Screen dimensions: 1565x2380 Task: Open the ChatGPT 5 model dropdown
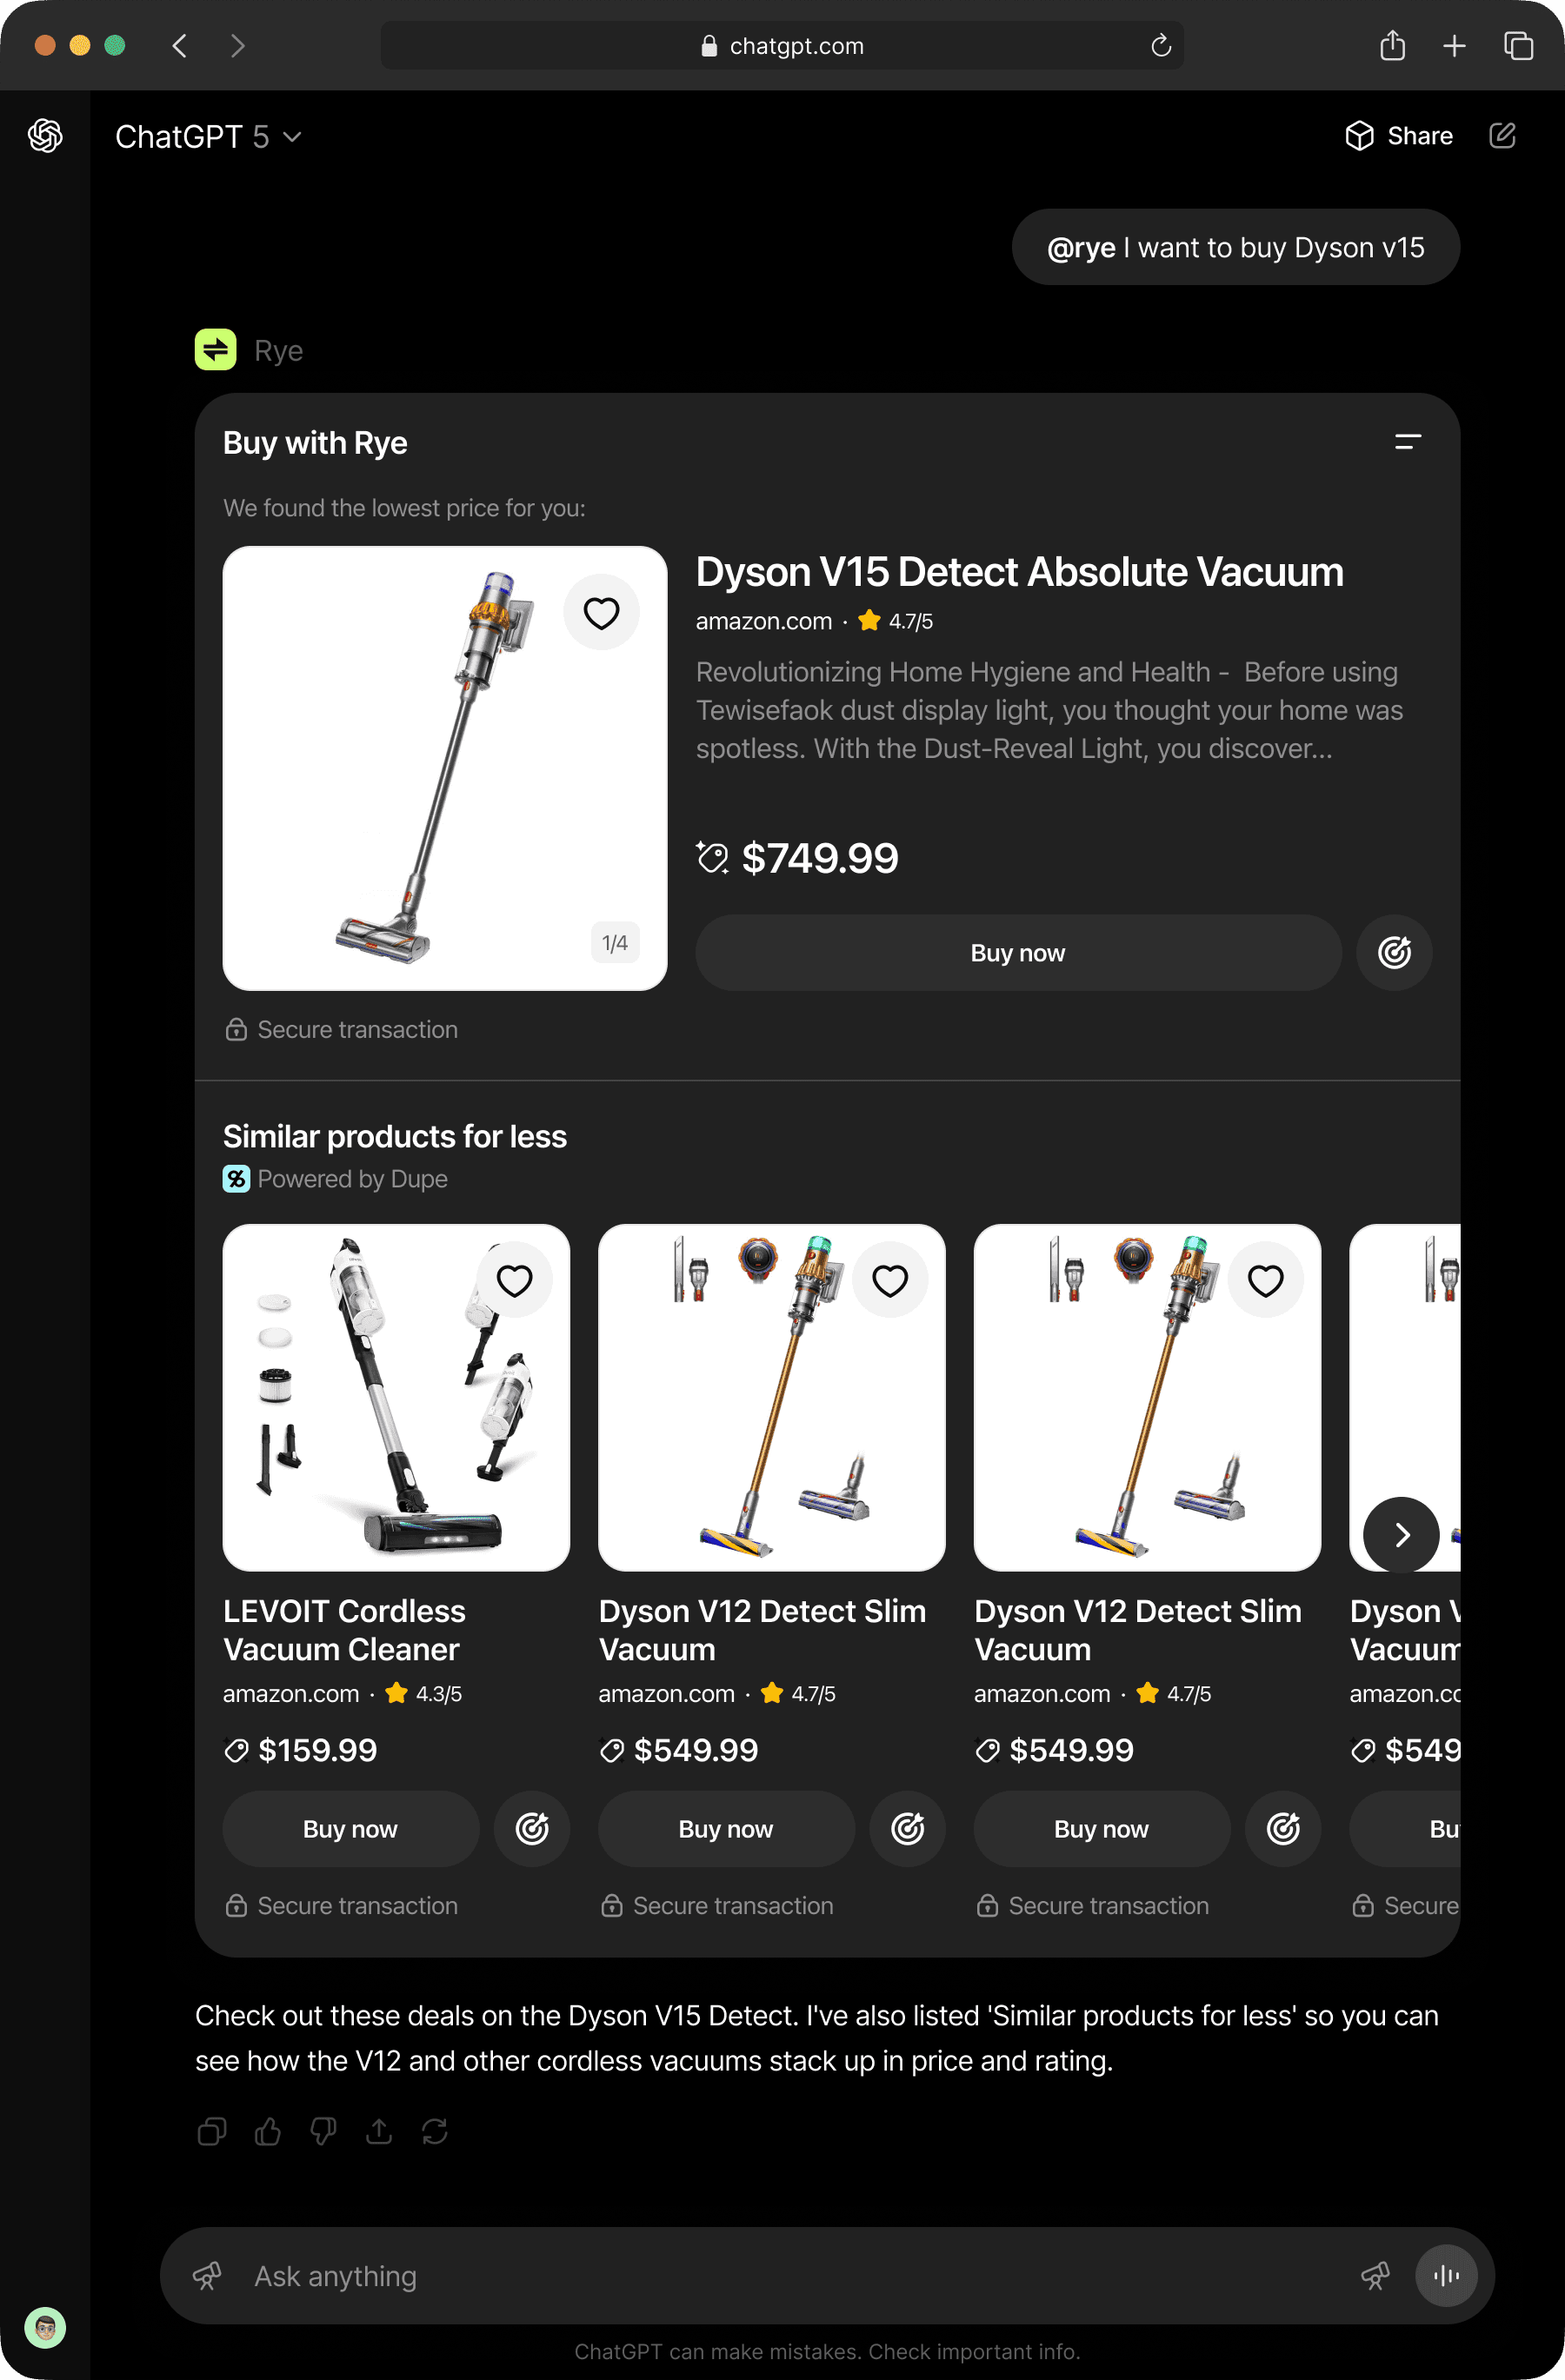tap(208, 136)
